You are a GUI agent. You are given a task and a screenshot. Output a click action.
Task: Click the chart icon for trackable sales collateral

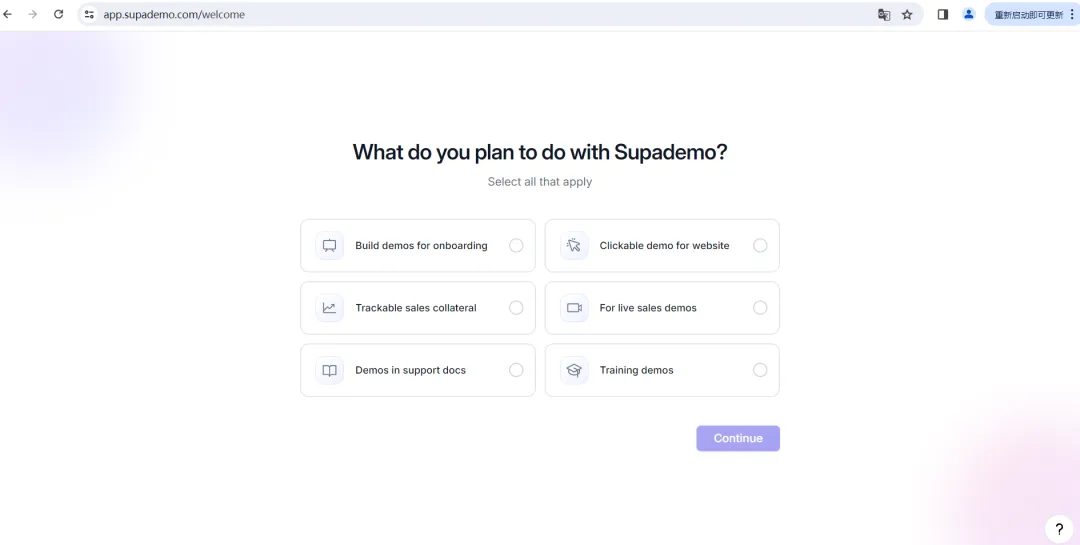click(329, 308)
